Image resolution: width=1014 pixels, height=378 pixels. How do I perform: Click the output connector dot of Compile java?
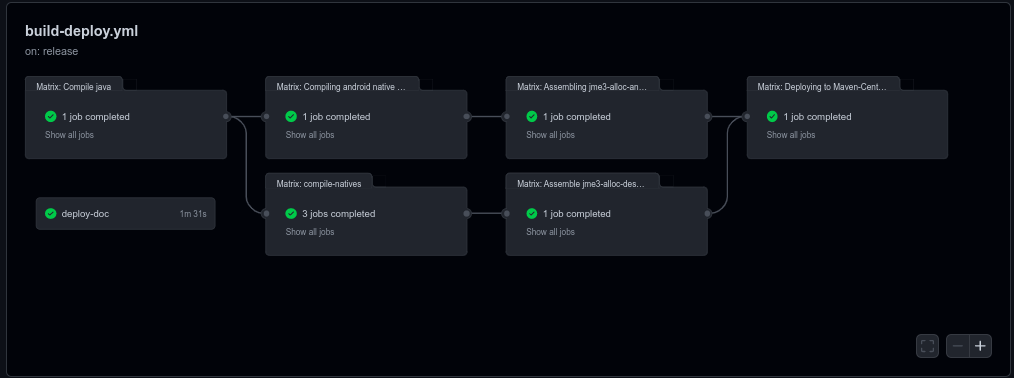tap(226, 116)
